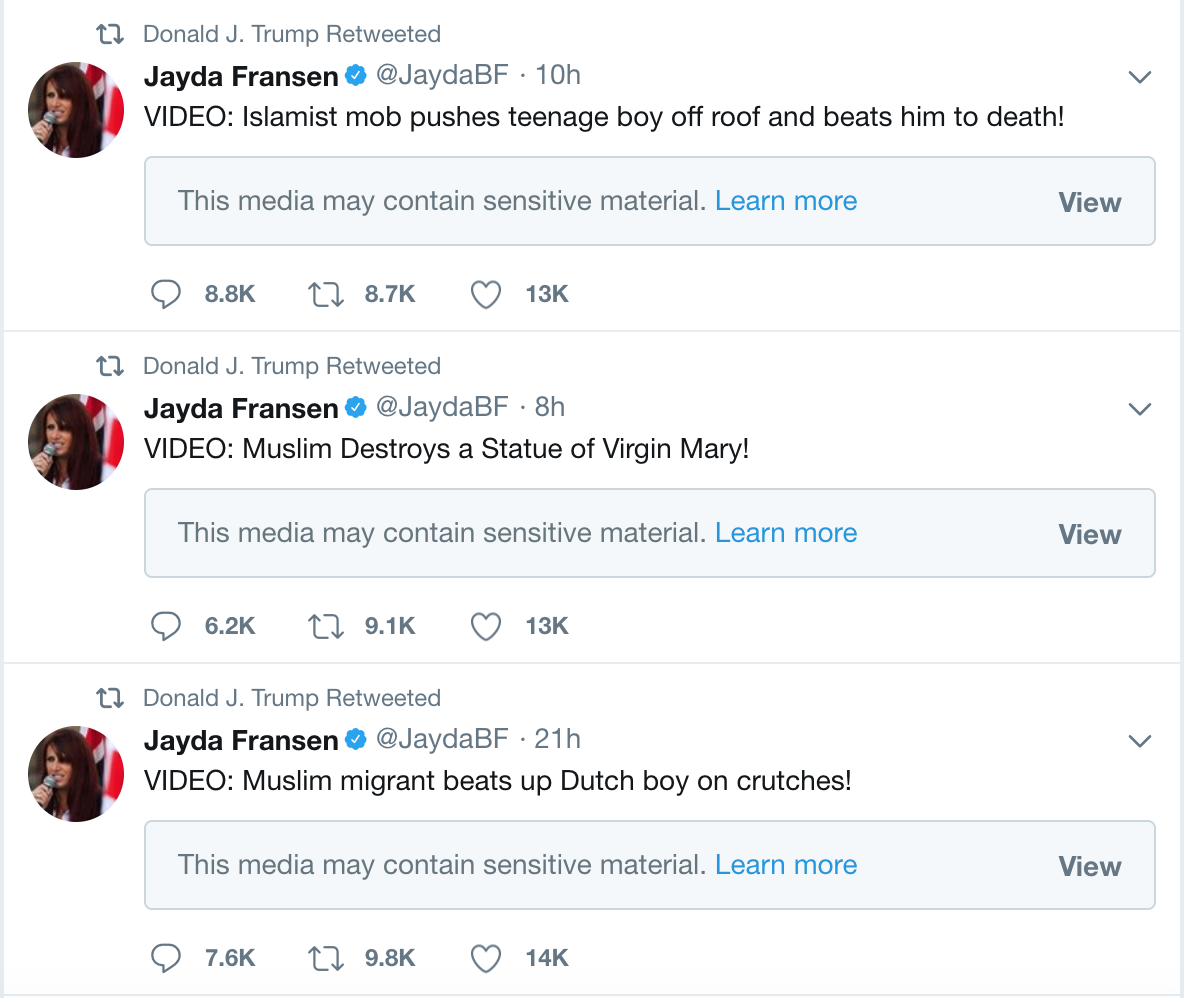Open the 21h timestamp of the last tweet
The height and width of the screenshot is (998, 1184).
pos(558,739)
